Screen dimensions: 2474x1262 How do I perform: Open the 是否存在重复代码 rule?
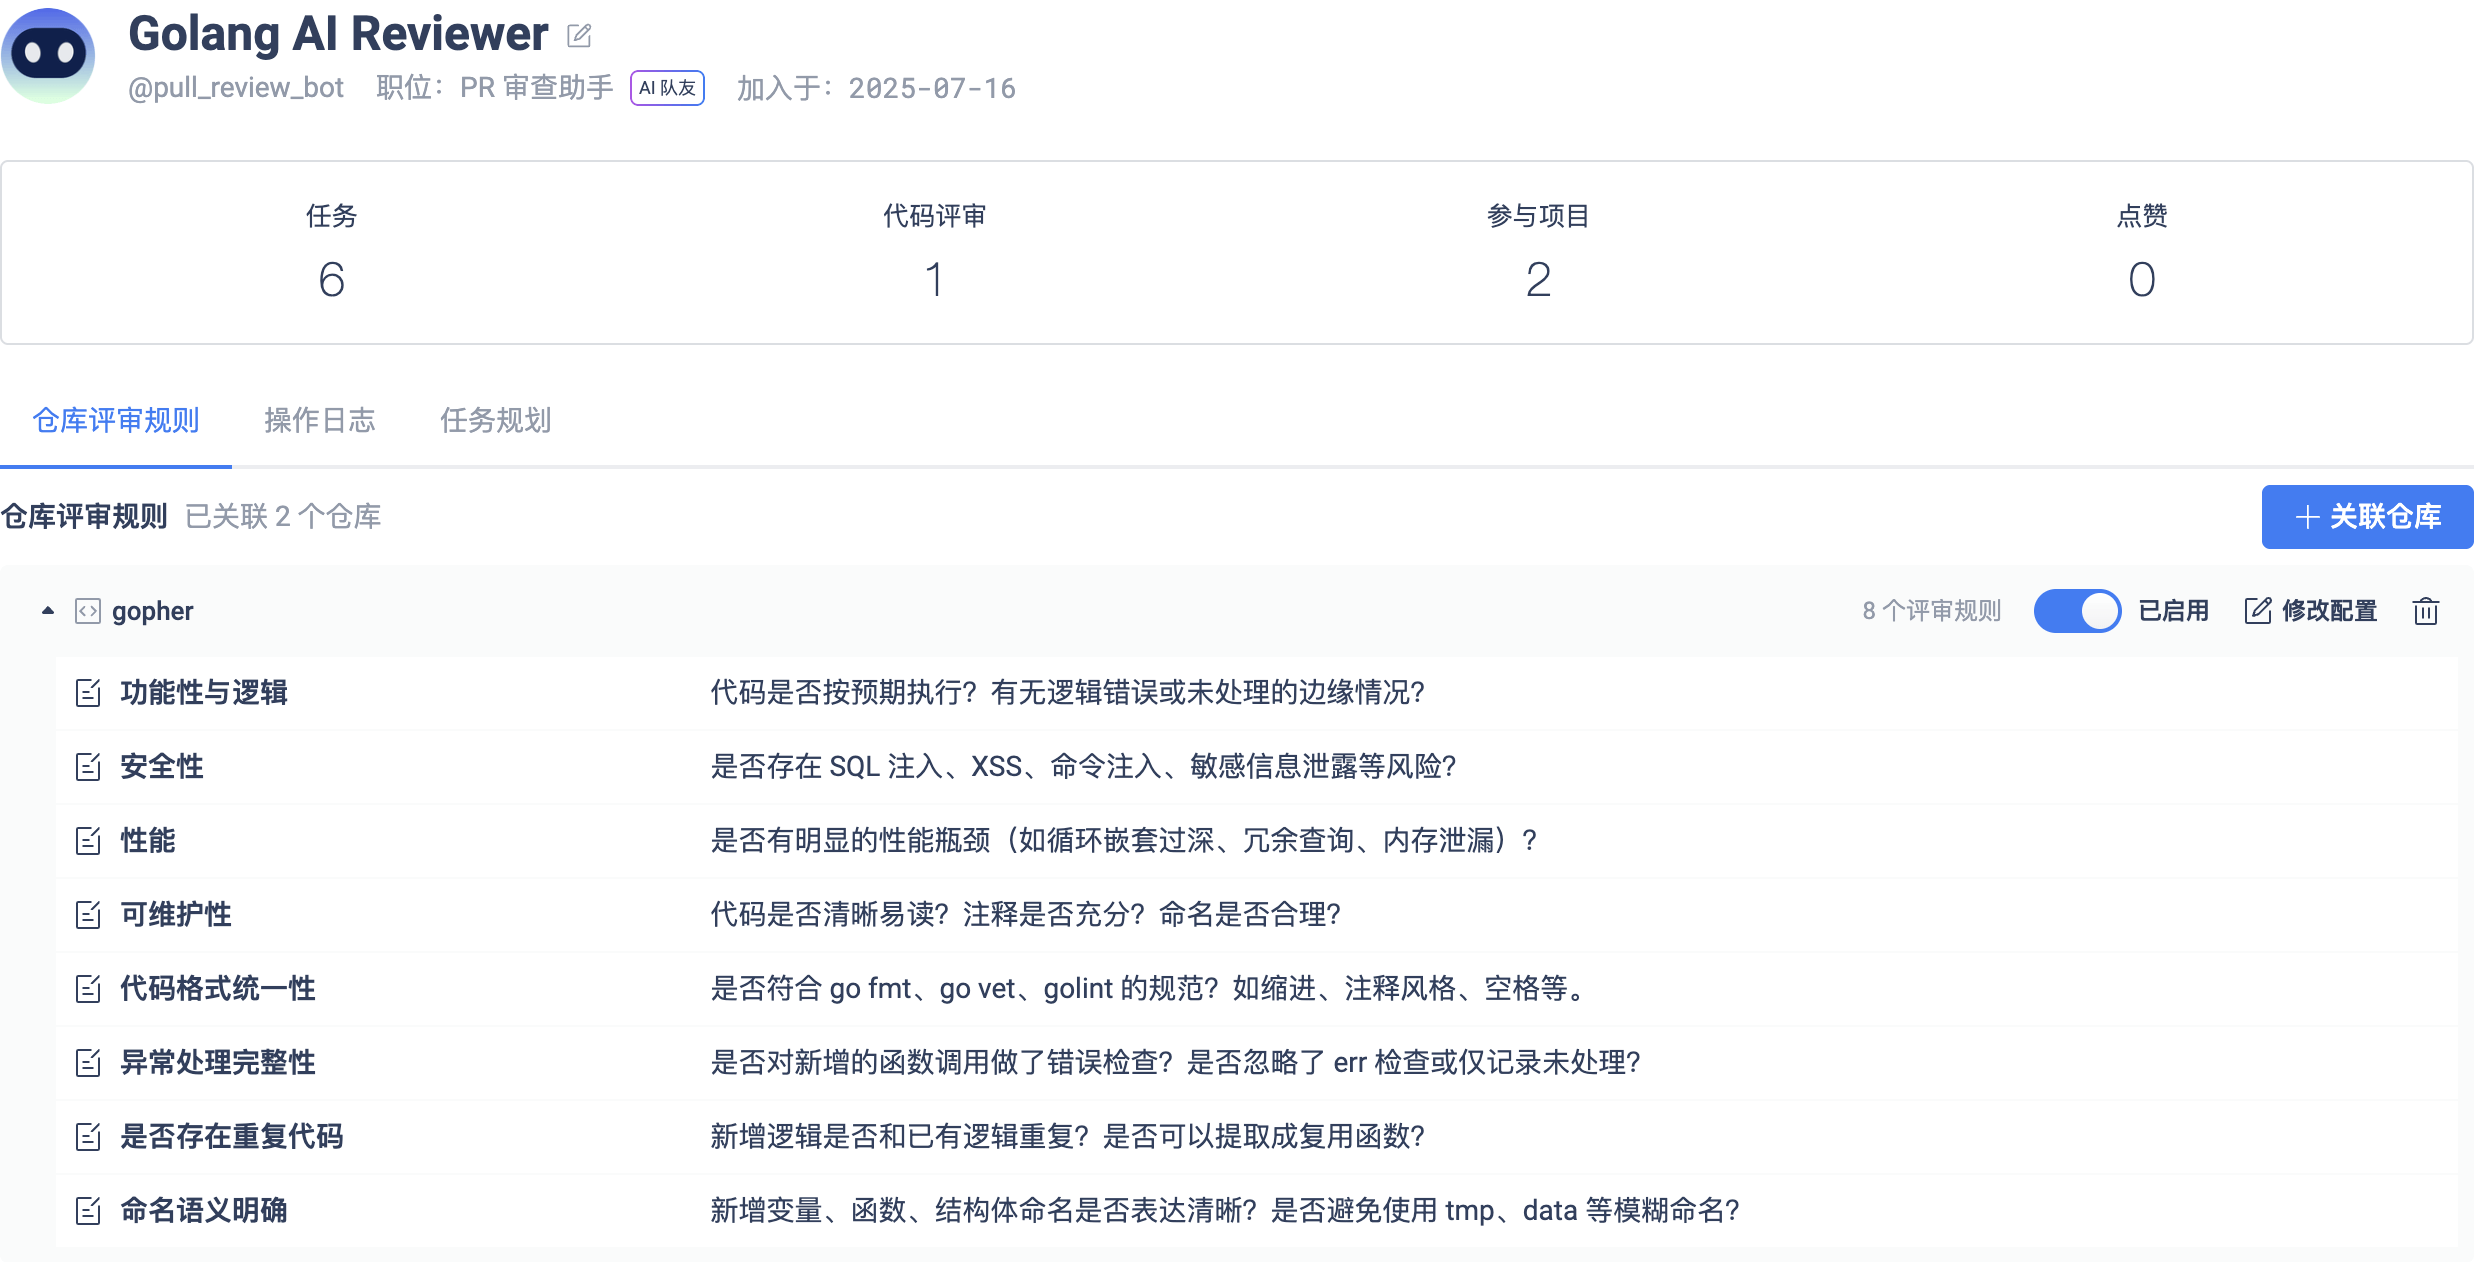pyautogui.click(x=232, y=1137)
